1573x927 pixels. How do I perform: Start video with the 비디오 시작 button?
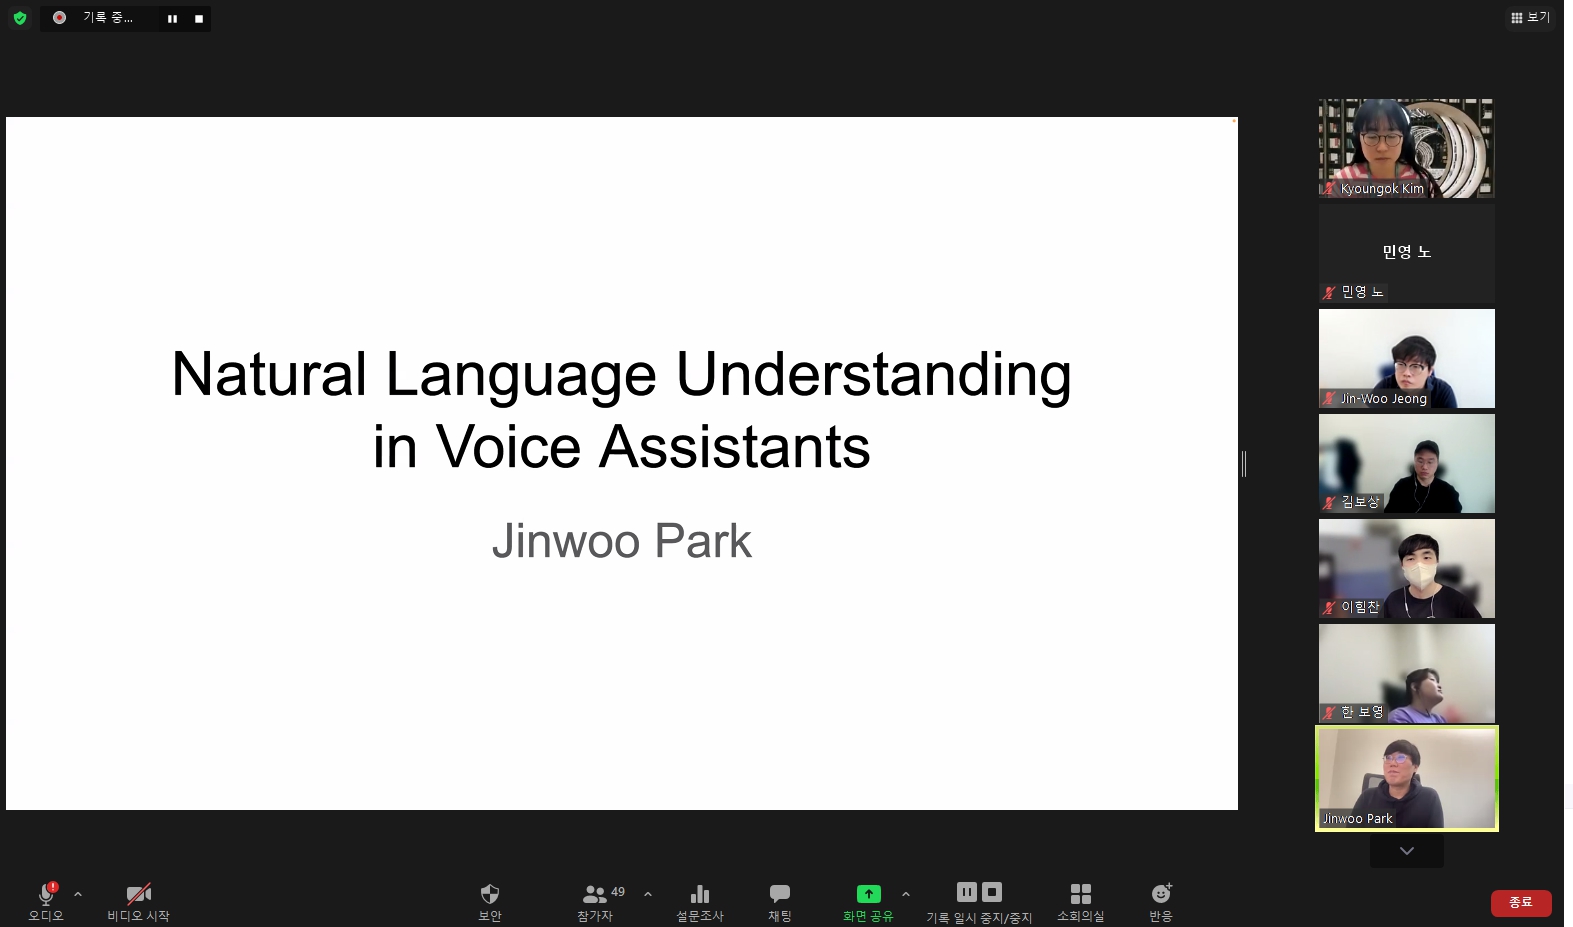[138, 901]
